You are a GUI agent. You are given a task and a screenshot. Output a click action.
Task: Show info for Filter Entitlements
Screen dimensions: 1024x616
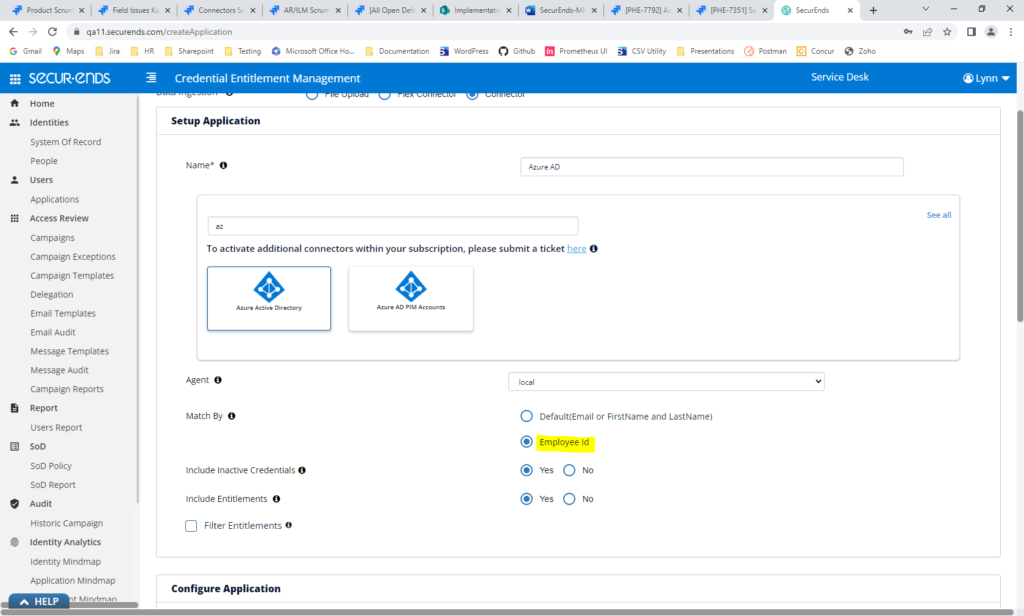click(289, 525)
